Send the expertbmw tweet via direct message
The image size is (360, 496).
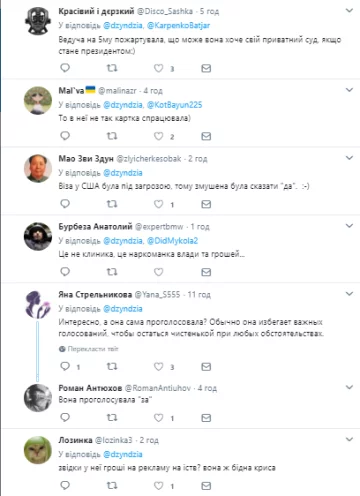[x=206, y=272]
